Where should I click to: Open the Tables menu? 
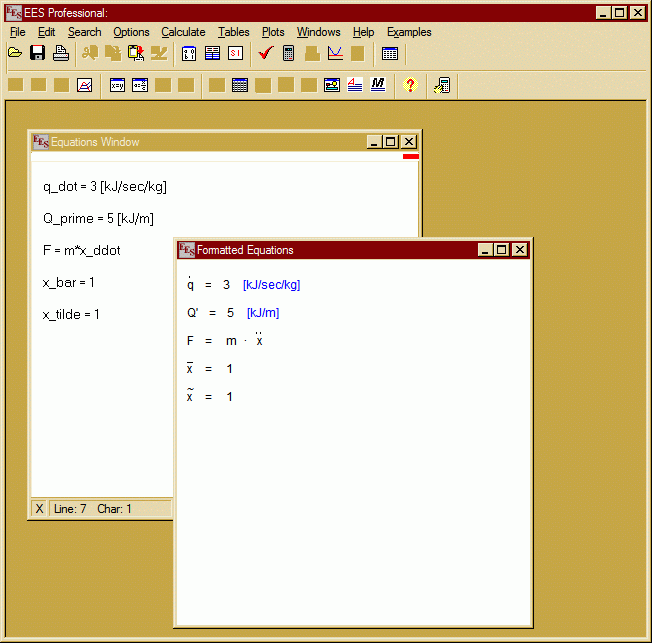coord(234,32)
